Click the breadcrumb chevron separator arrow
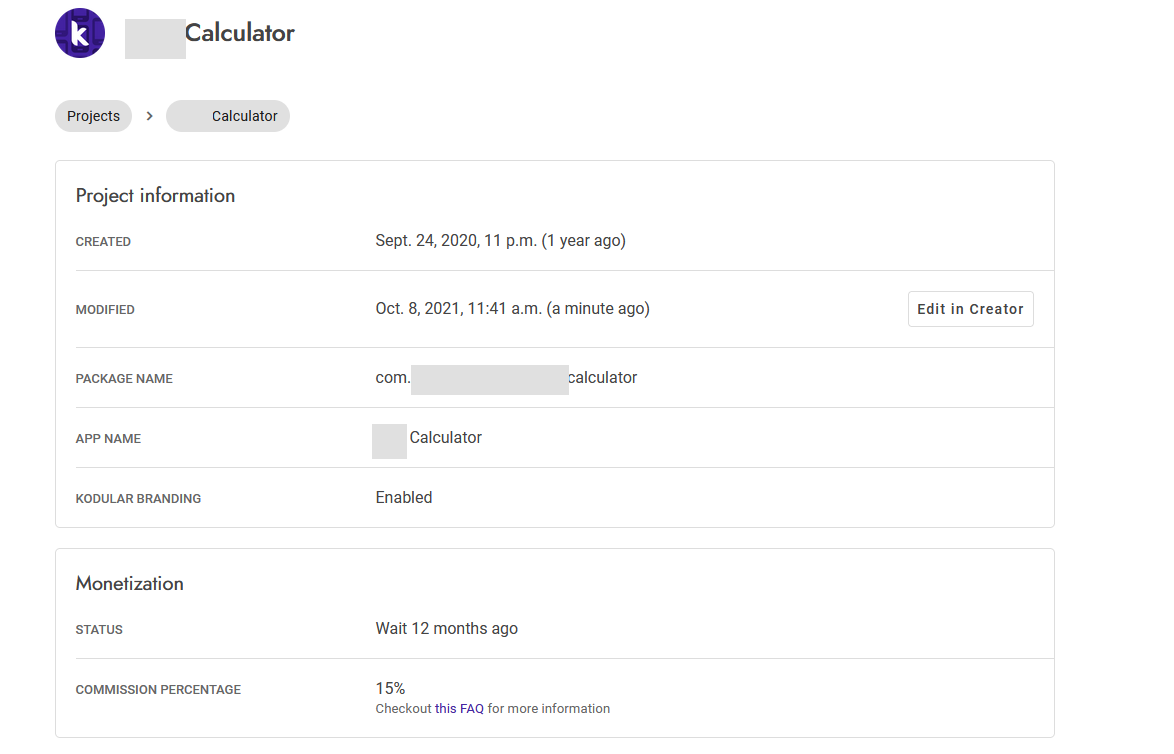1174x754 pixels. tap(149, 116)
